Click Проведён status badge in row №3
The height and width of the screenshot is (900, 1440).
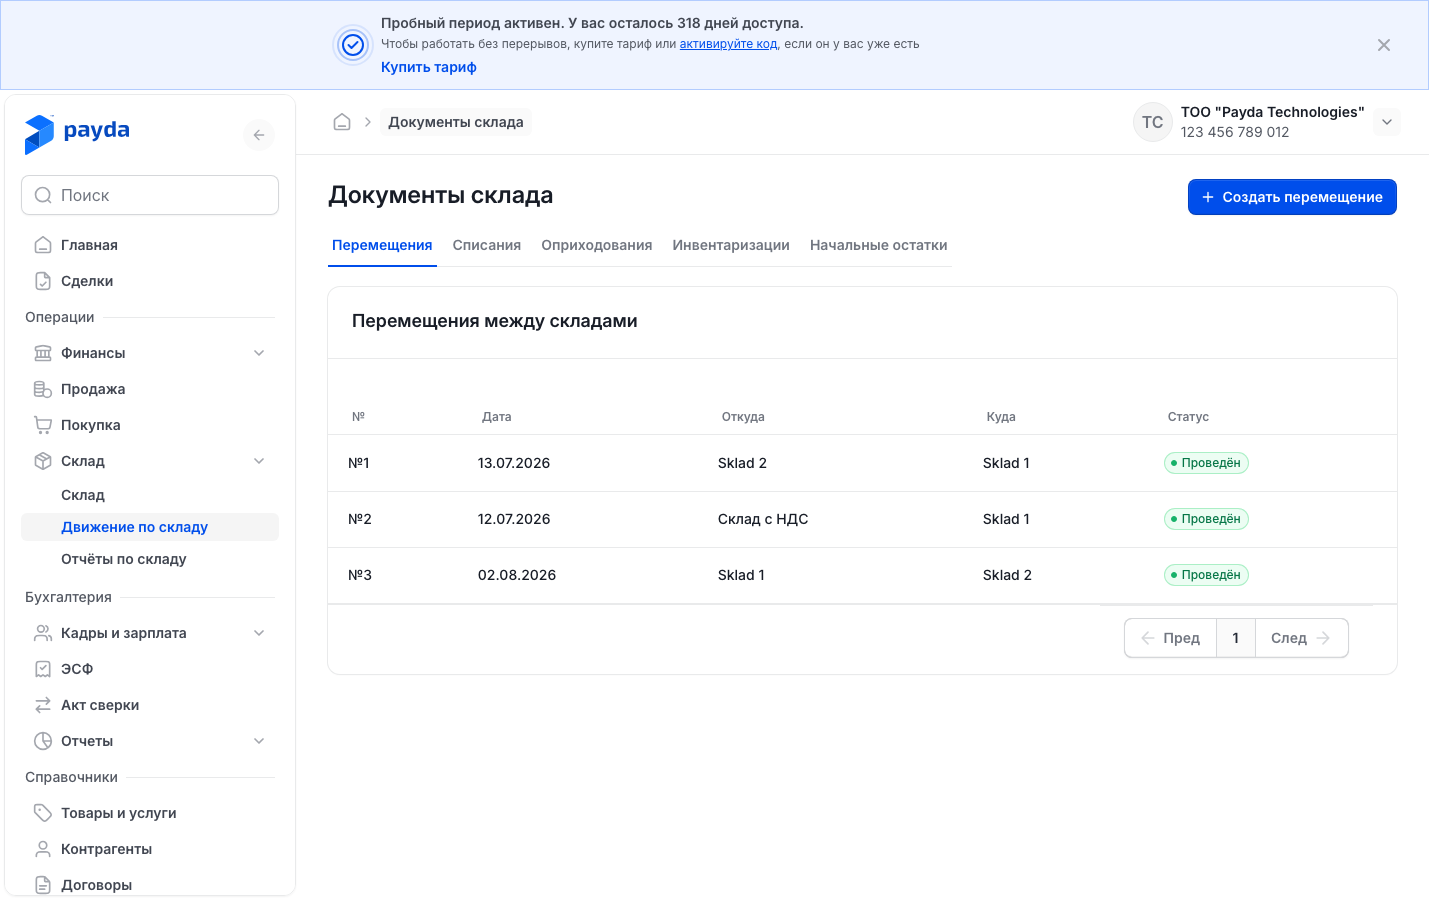pos(1206,575)
